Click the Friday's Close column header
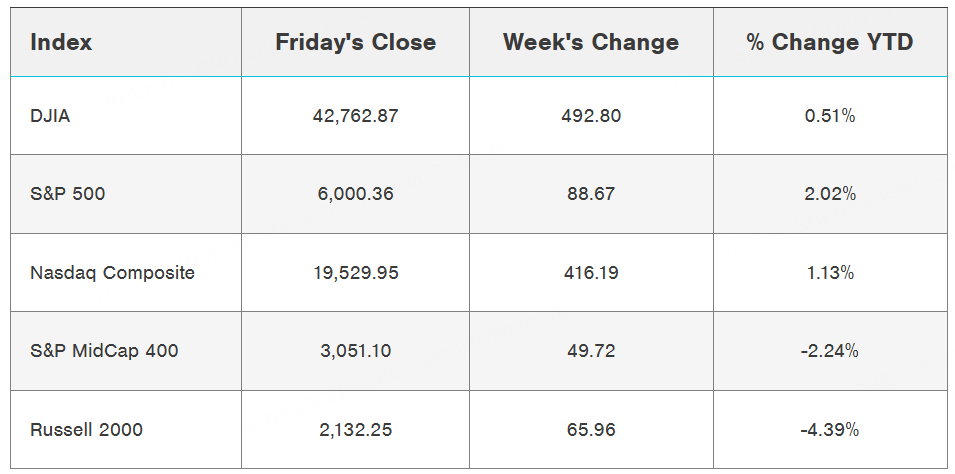This screenshot has width=955, height=474. point(355,42)
